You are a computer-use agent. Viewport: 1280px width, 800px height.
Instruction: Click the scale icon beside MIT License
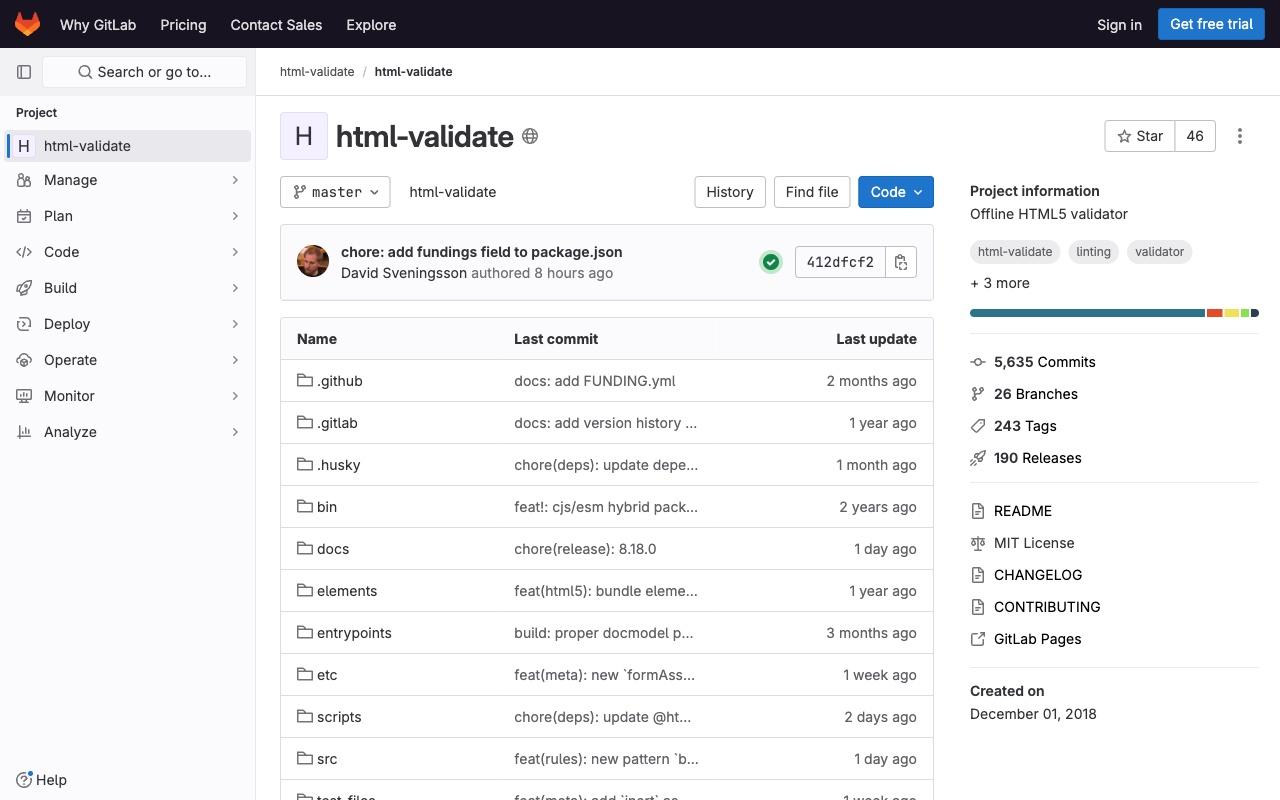click(978, 543)
